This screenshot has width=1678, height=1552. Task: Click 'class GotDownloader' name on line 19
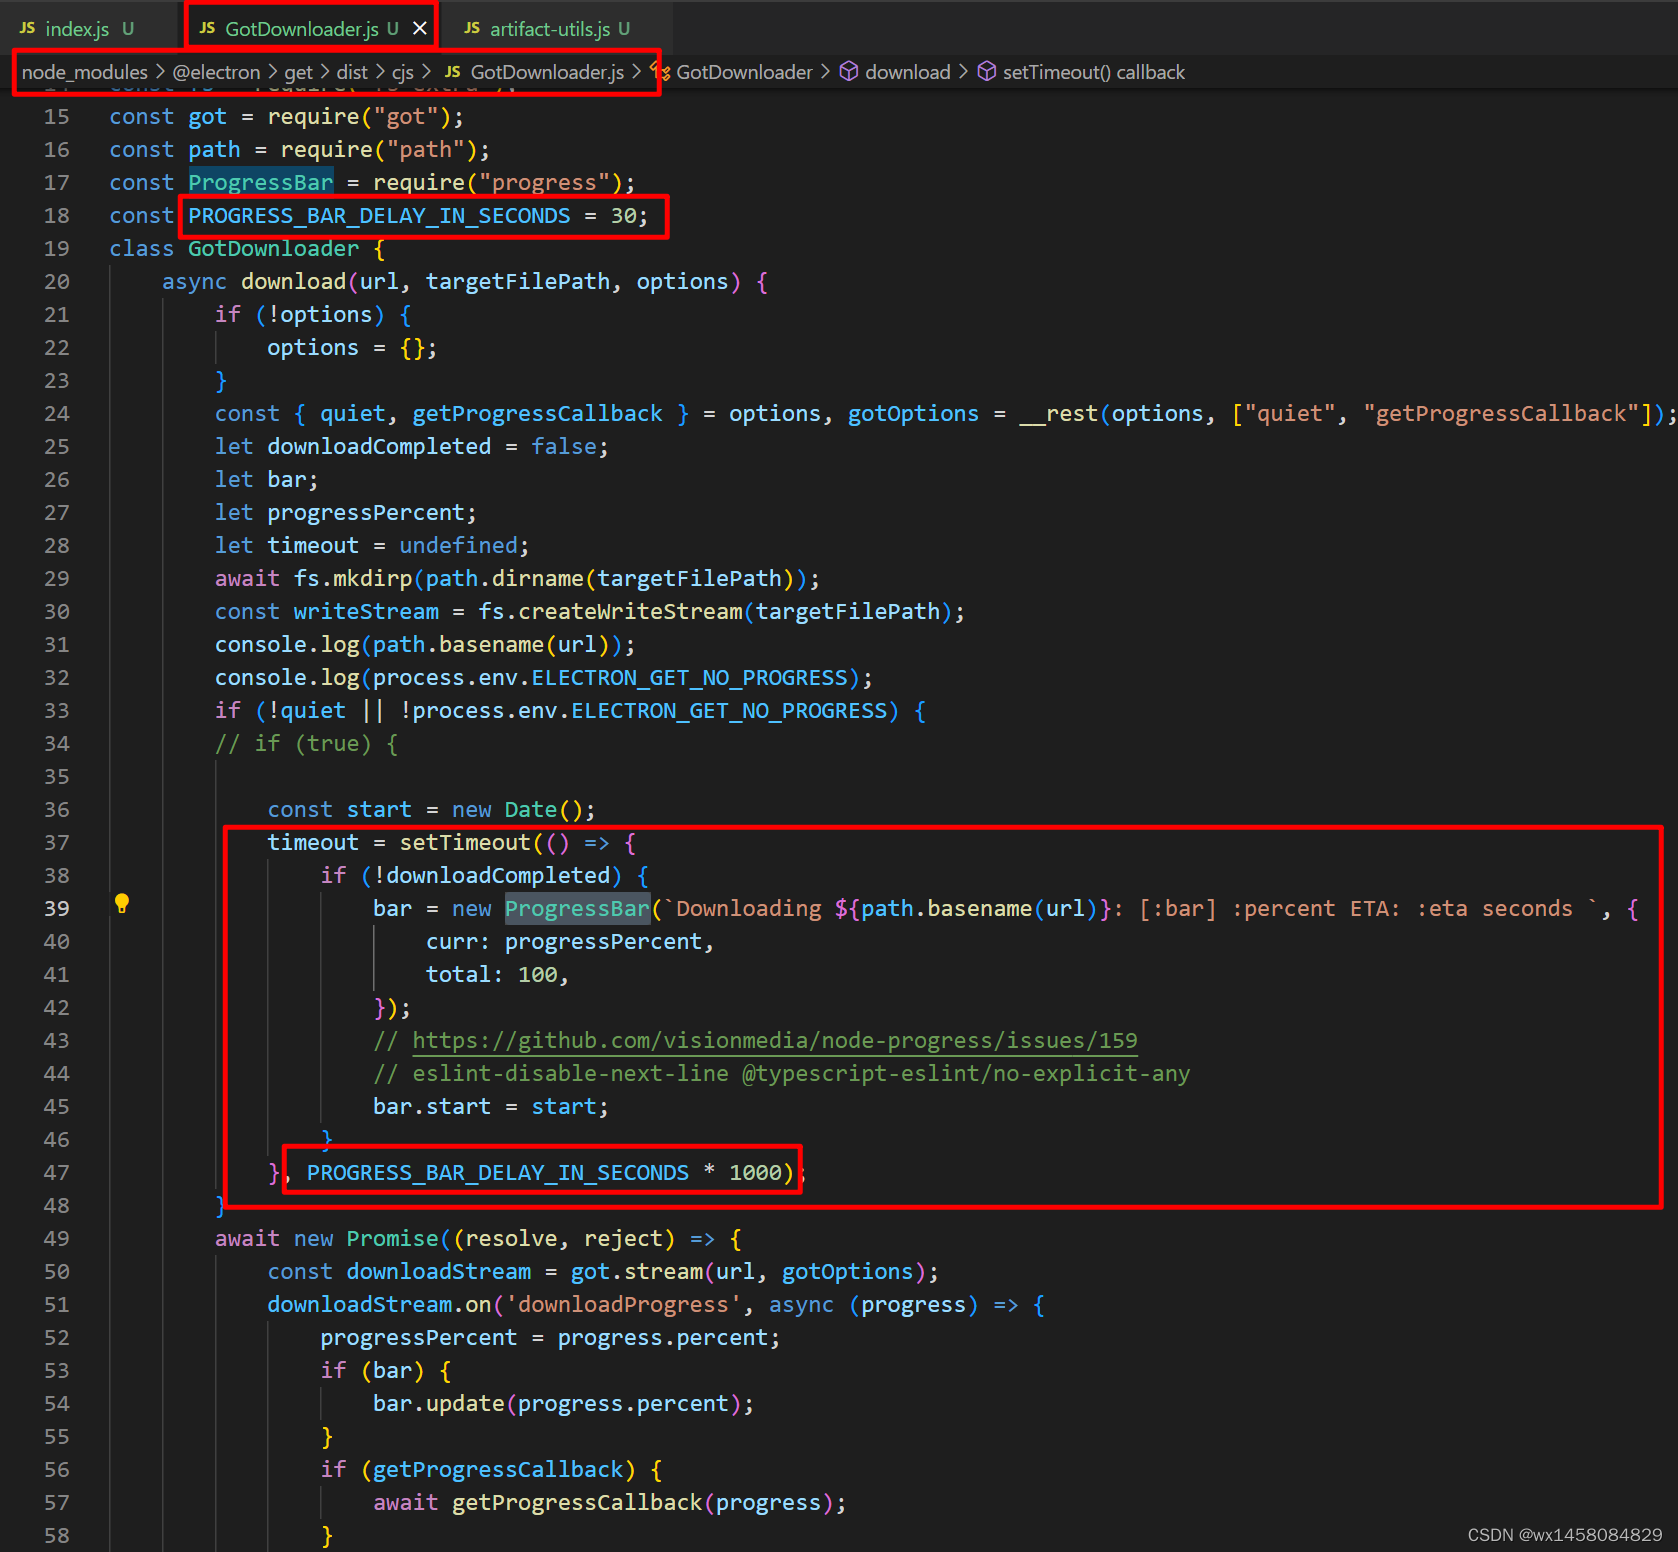(x=273, y=249)
